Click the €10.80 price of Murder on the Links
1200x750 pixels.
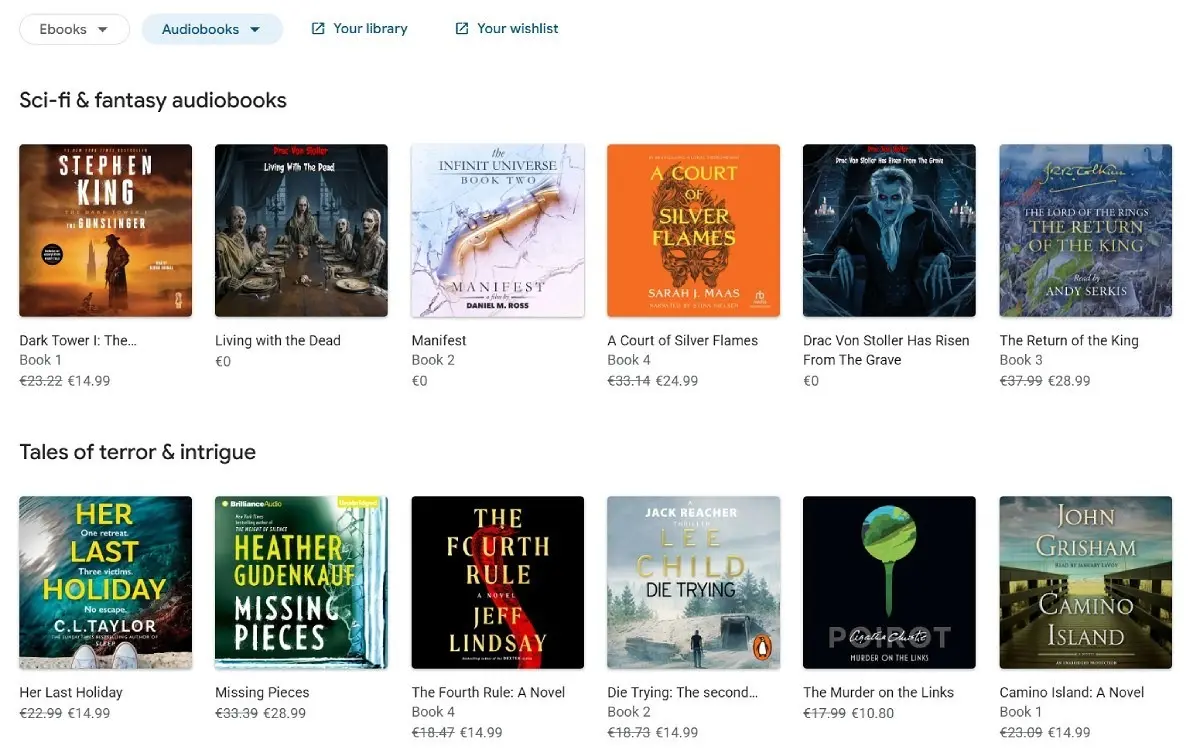(x=873, y=714)
